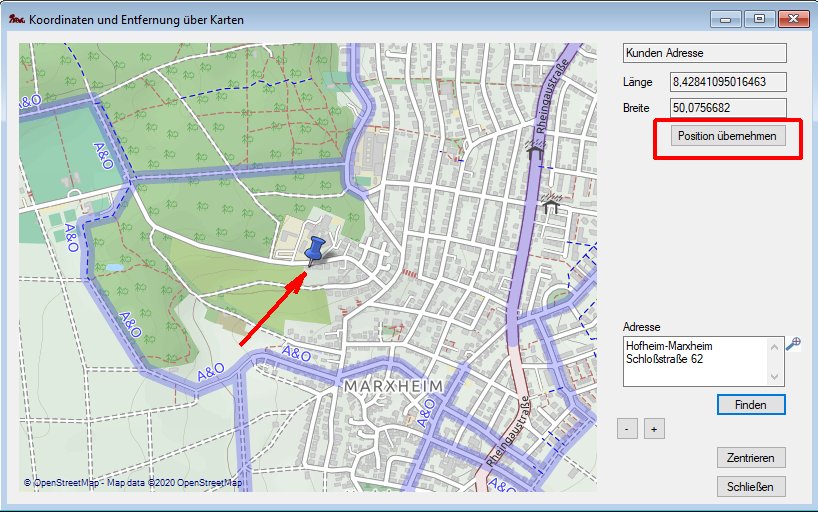Maximize the Koordinaten und Entfernung window

click(759, 18)
